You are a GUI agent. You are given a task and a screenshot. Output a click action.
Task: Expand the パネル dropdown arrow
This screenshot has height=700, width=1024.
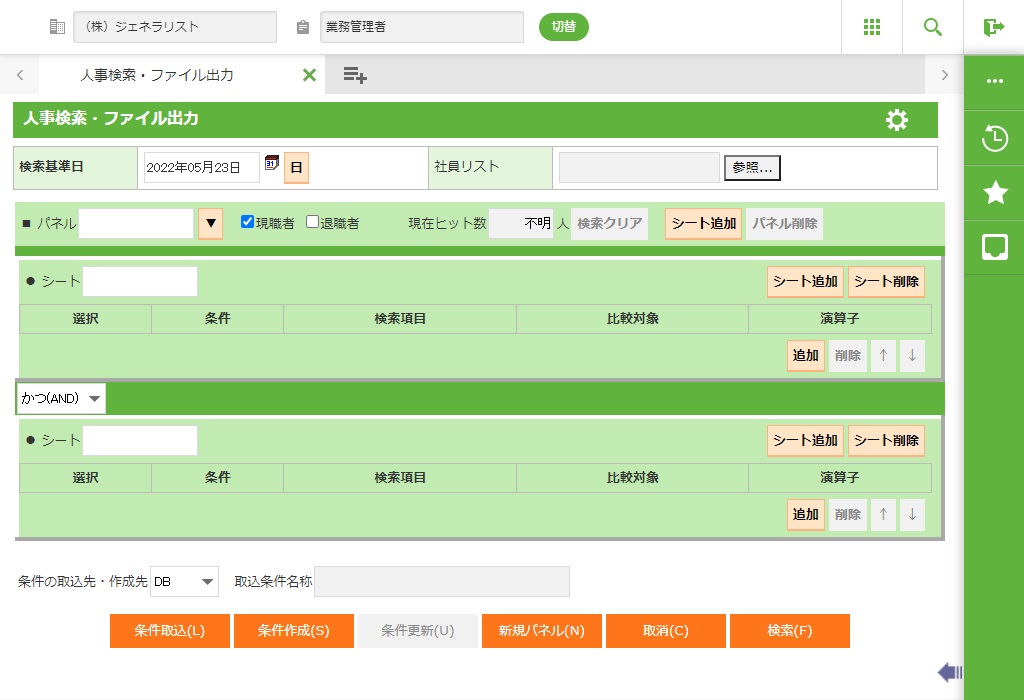[x=210, y=224]
